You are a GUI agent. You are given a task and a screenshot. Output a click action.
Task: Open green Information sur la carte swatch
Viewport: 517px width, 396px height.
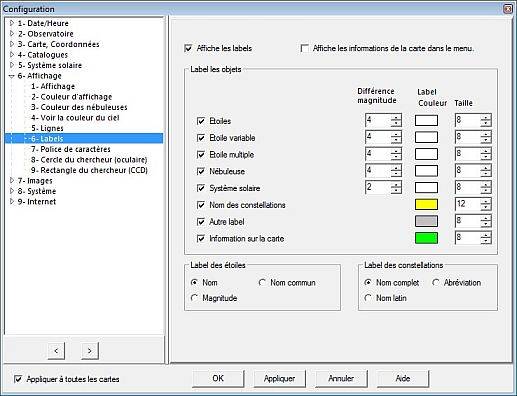(426, 238)
